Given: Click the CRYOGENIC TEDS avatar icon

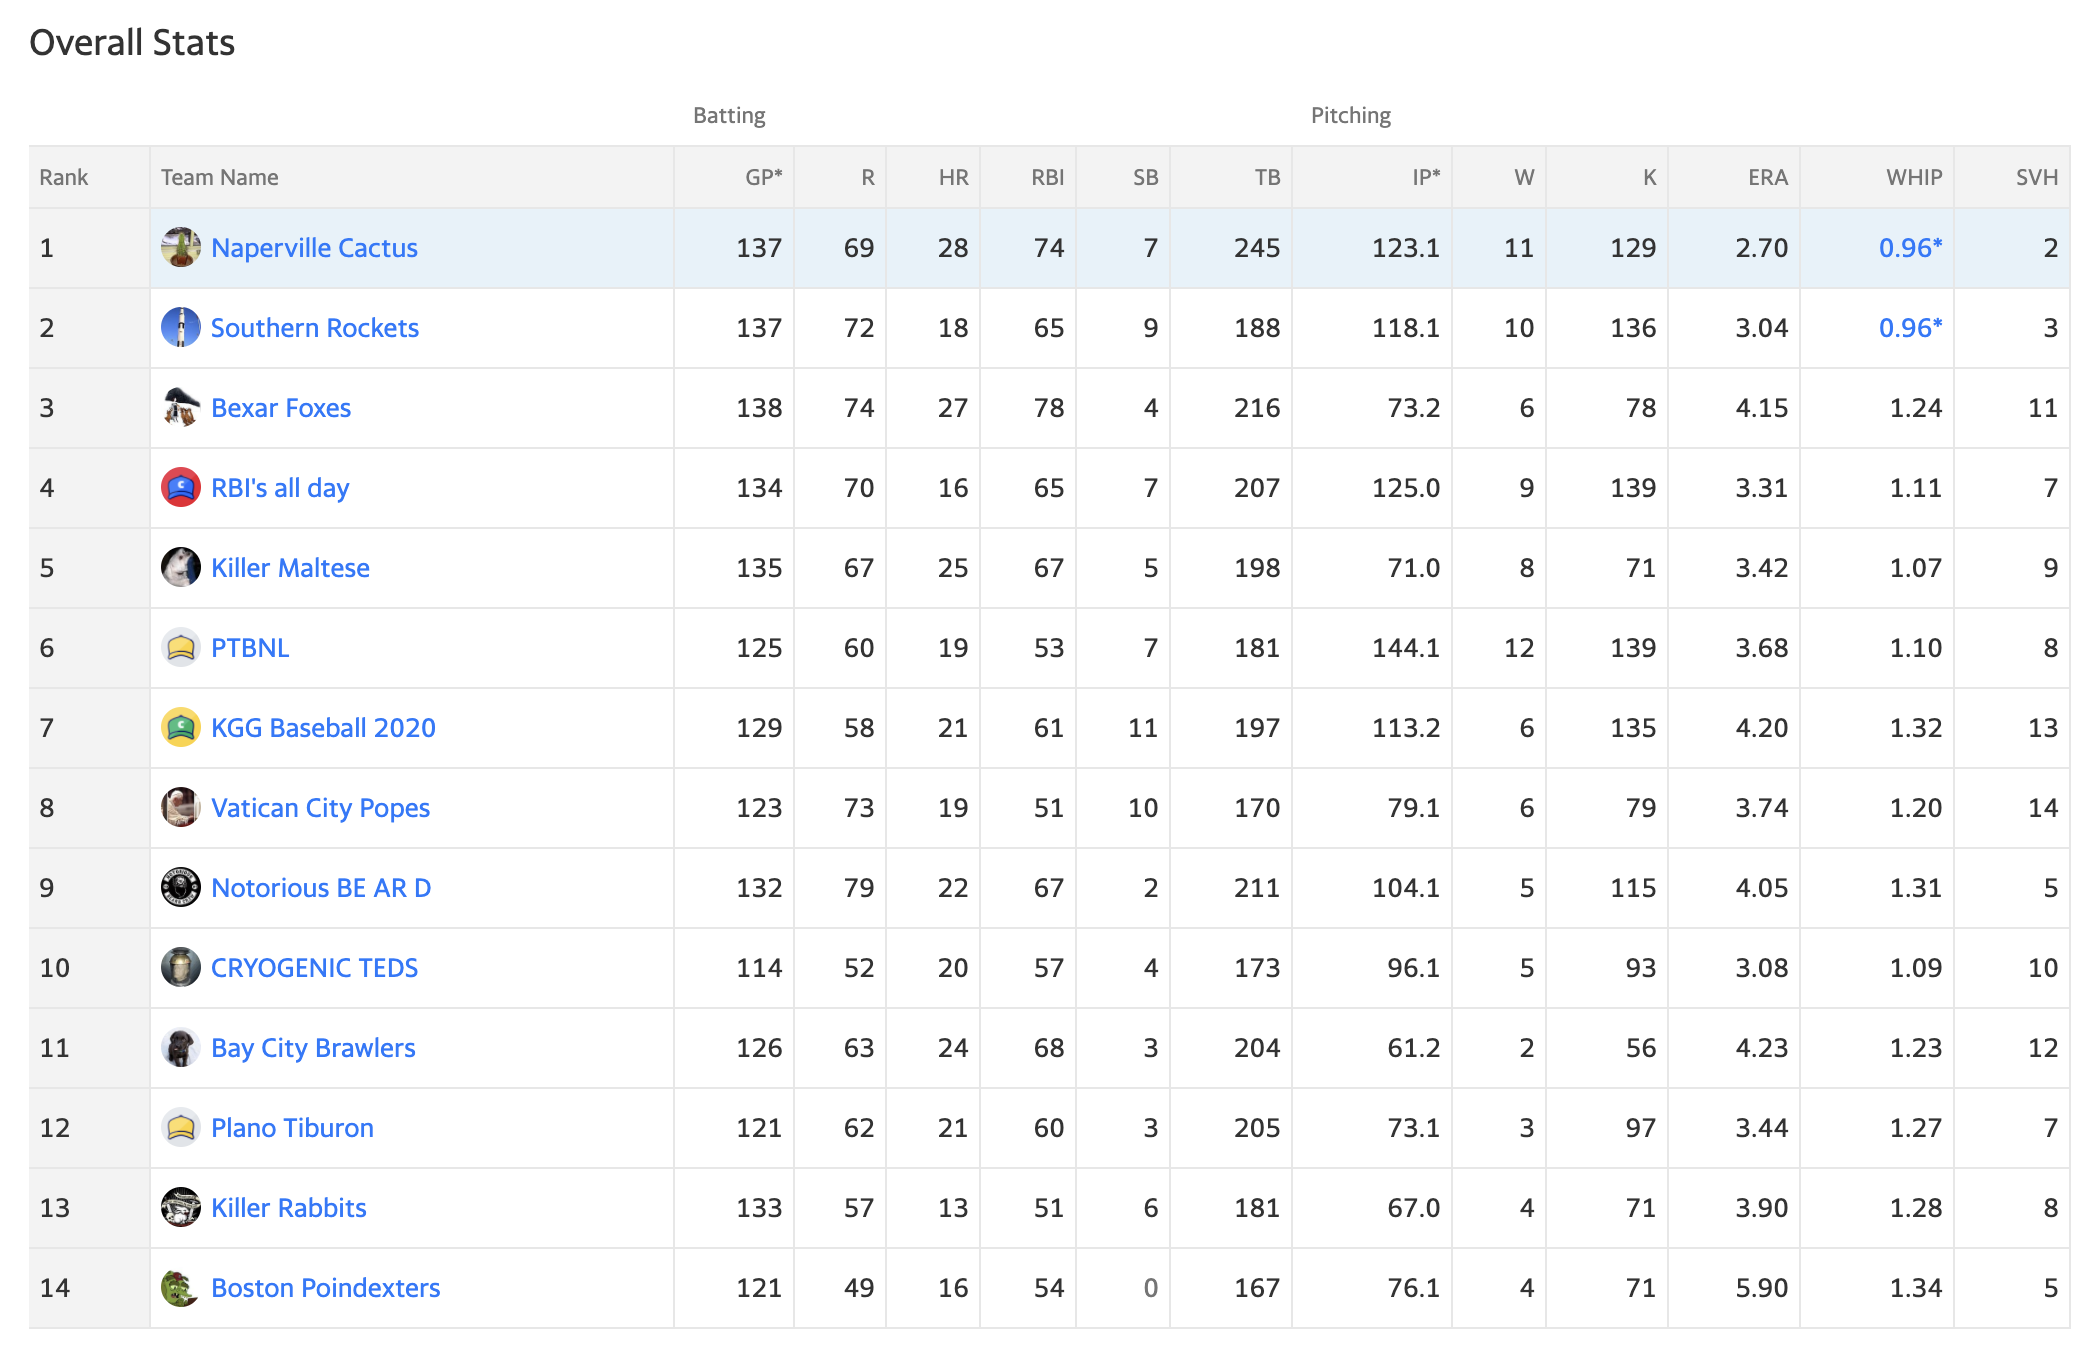Looking at the screenshot, I should 181,967.
